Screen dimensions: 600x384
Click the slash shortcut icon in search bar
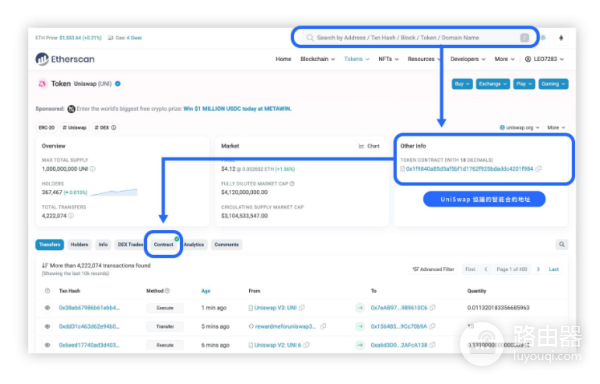coord(524,37)
